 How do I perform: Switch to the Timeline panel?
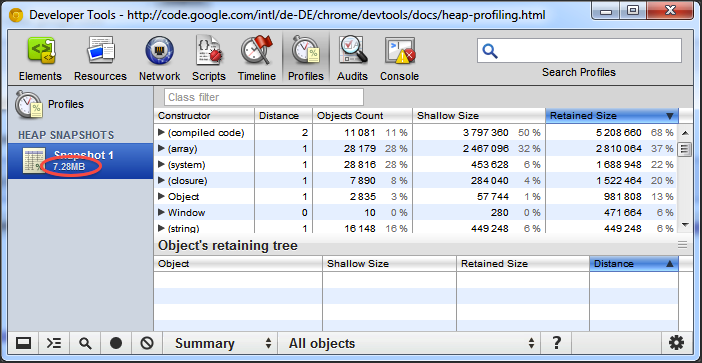point(257,58)
